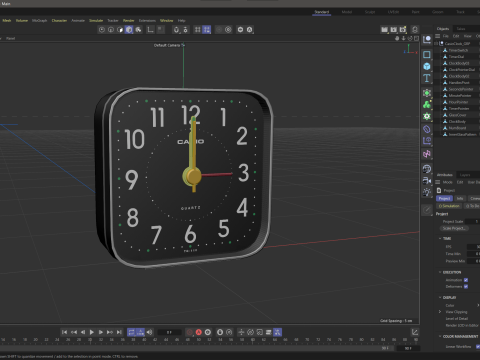Click the highlighted object mode cube icon

[x=129, y=30]
